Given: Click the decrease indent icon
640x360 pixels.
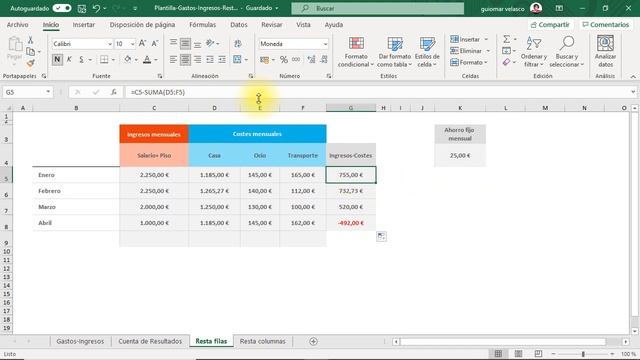Looking at the screenshot, I should click(x=210, y=60).
